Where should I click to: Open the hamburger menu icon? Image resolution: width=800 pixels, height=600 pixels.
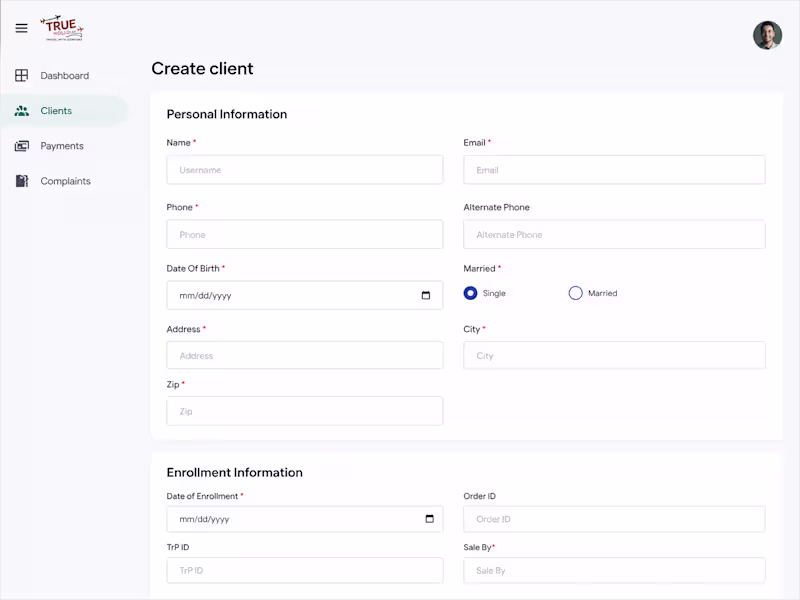(21, 28)
